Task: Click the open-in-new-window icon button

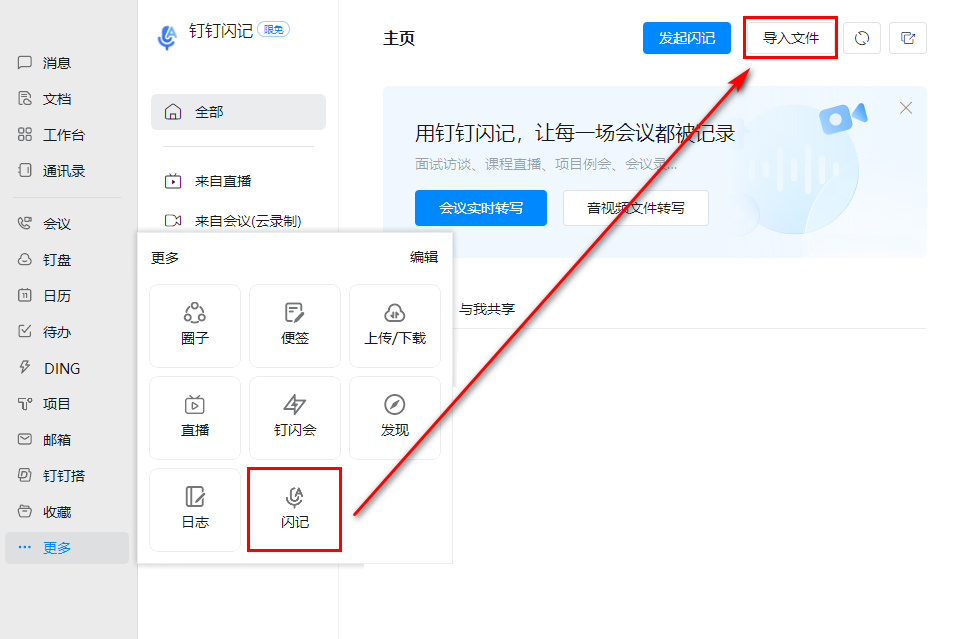Action: [908, 38]
